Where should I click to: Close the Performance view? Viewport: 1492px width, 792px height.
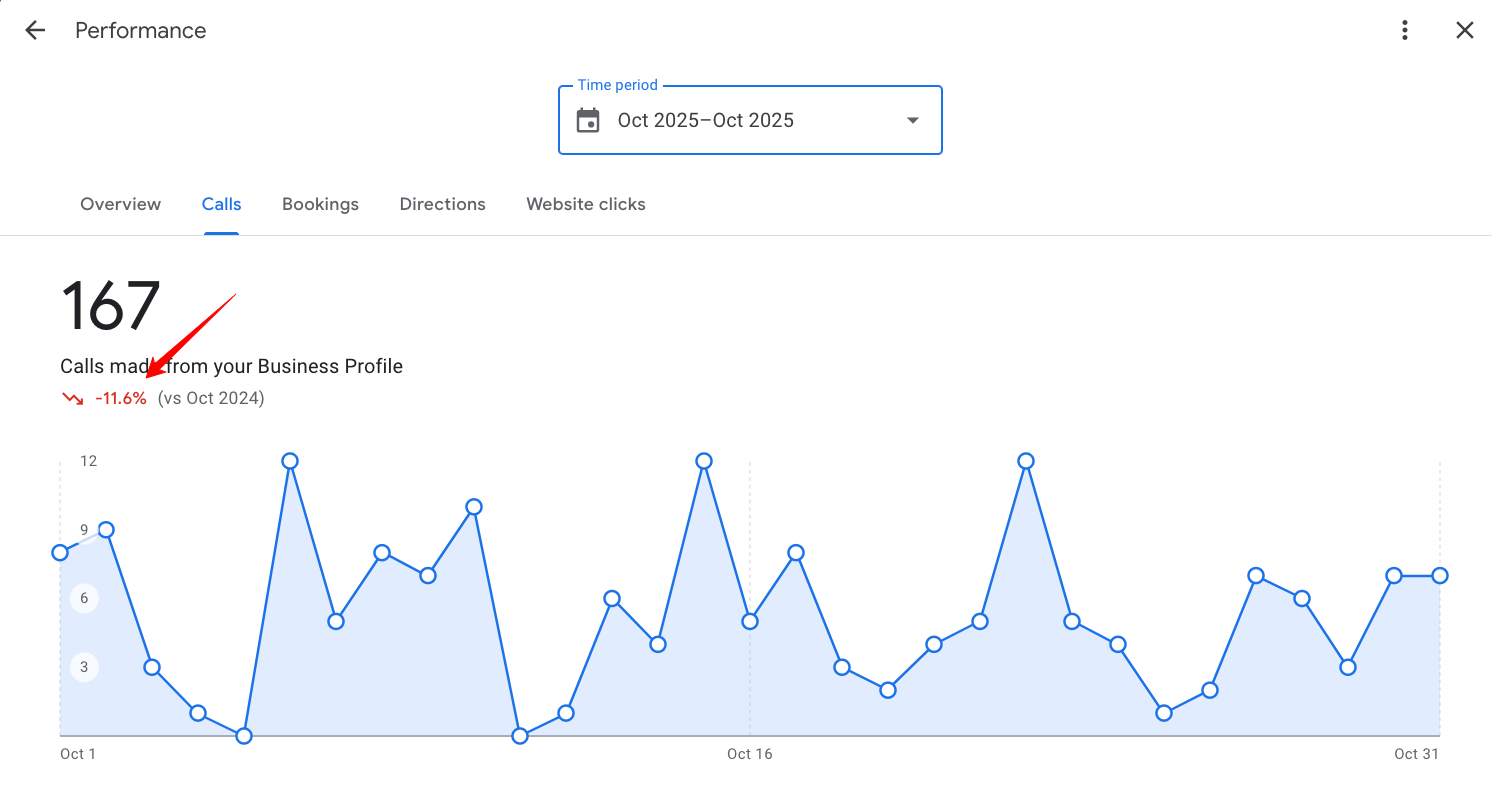point(1464,30)
